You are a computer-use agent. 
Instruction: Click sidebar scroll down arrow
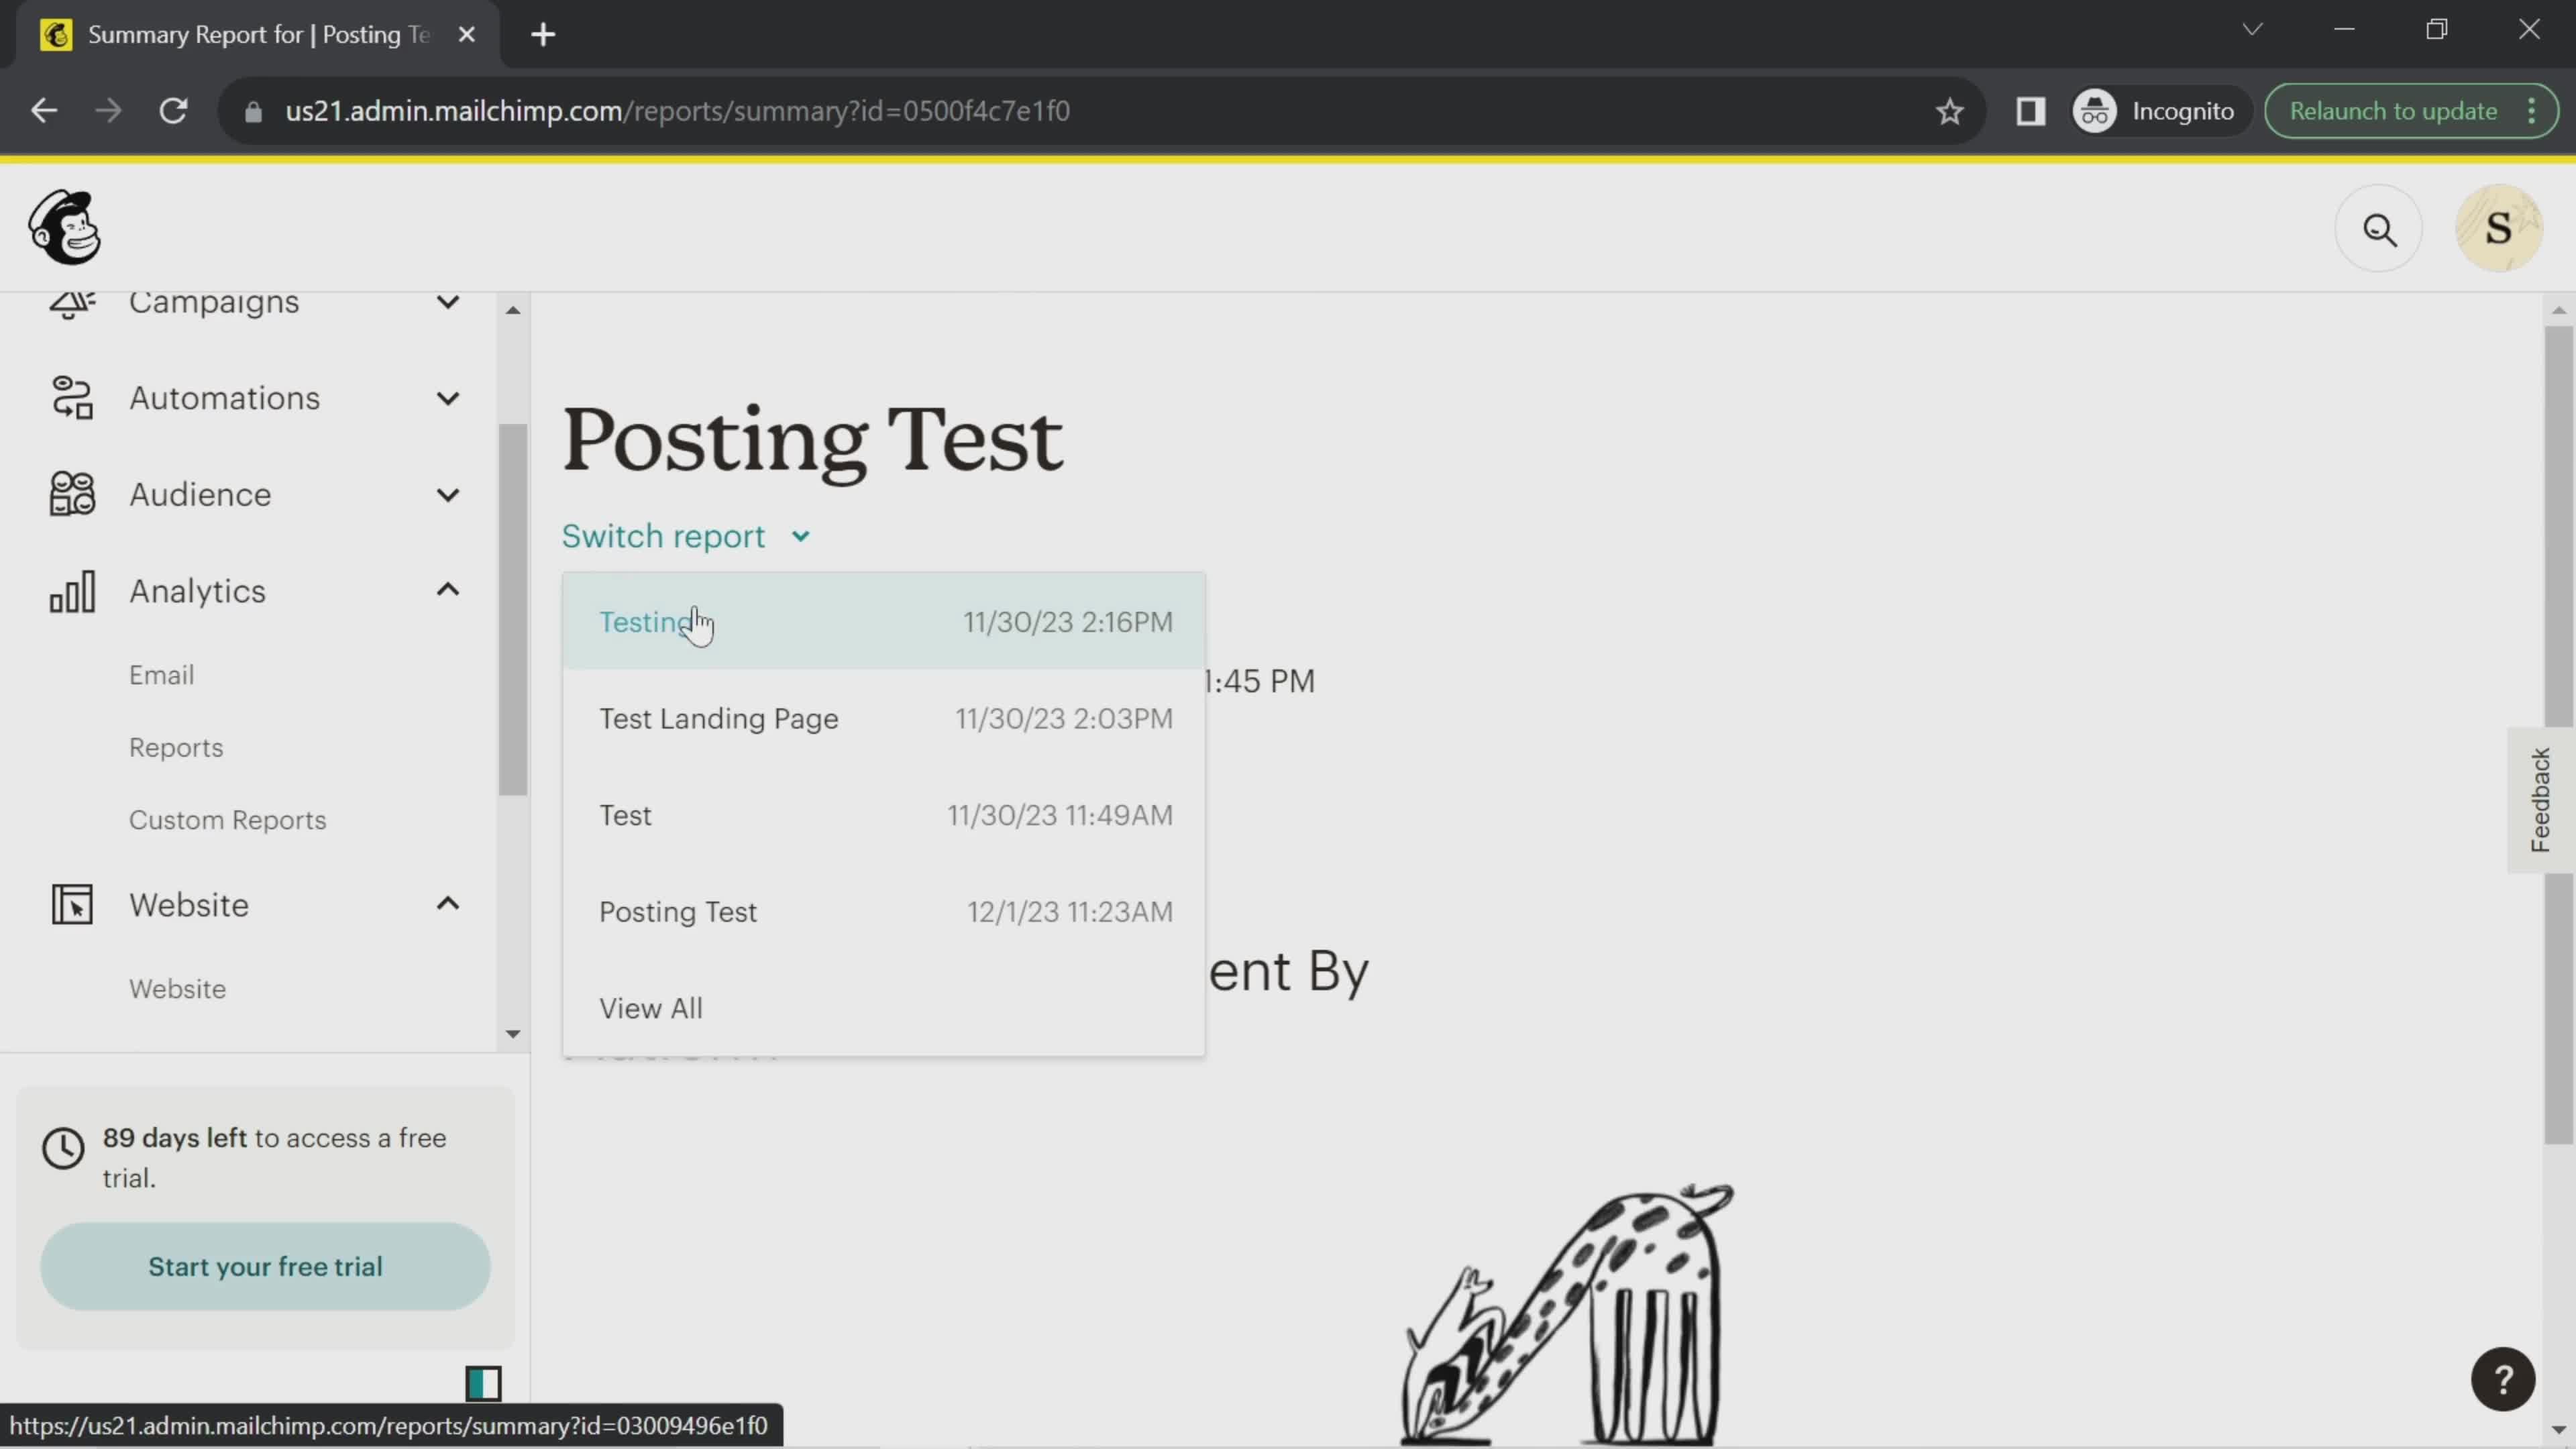pos(513,1034)
